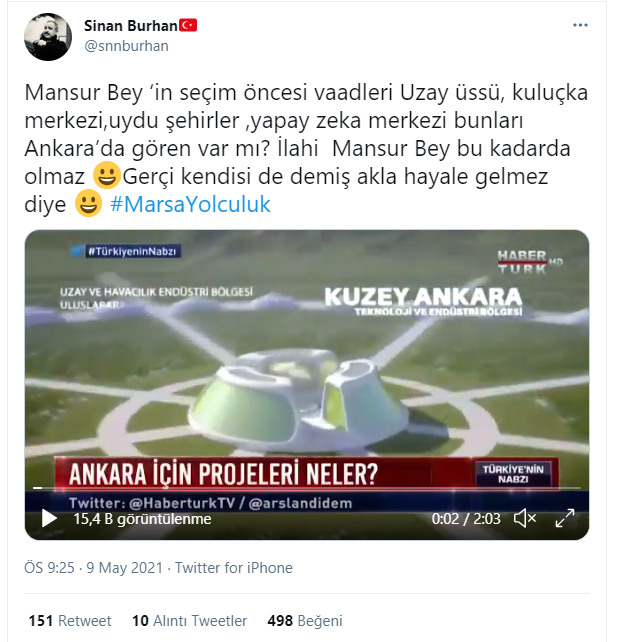Open the Twitter for iPhone source link
This screenshot has height=642, width=617.
click(234, 568)
